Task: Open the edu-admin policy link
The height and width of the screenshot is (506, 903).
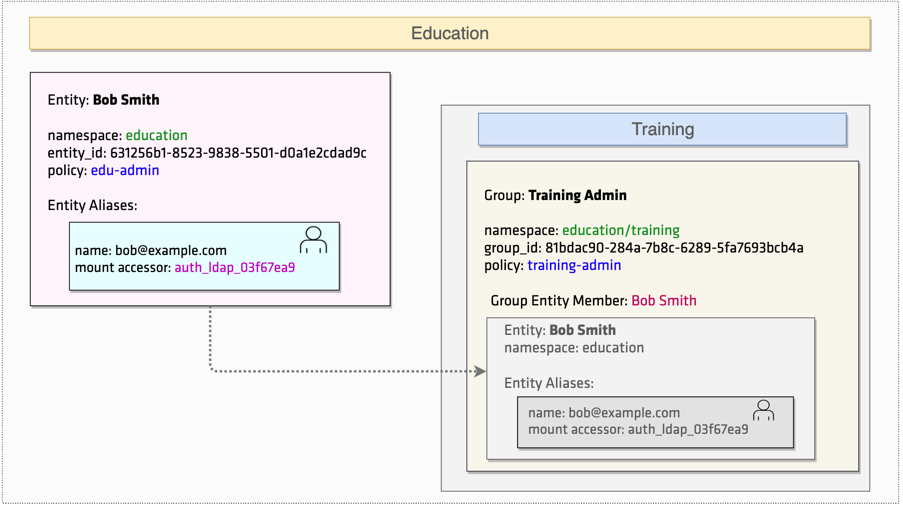Action: pos(125,170)
